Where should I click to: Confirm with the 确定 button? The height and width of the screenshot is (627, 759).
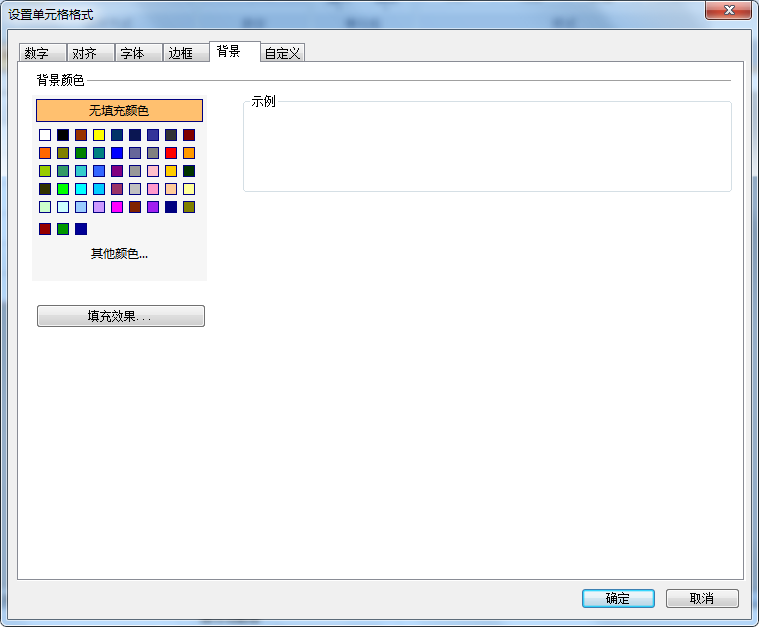pos(618,598)
